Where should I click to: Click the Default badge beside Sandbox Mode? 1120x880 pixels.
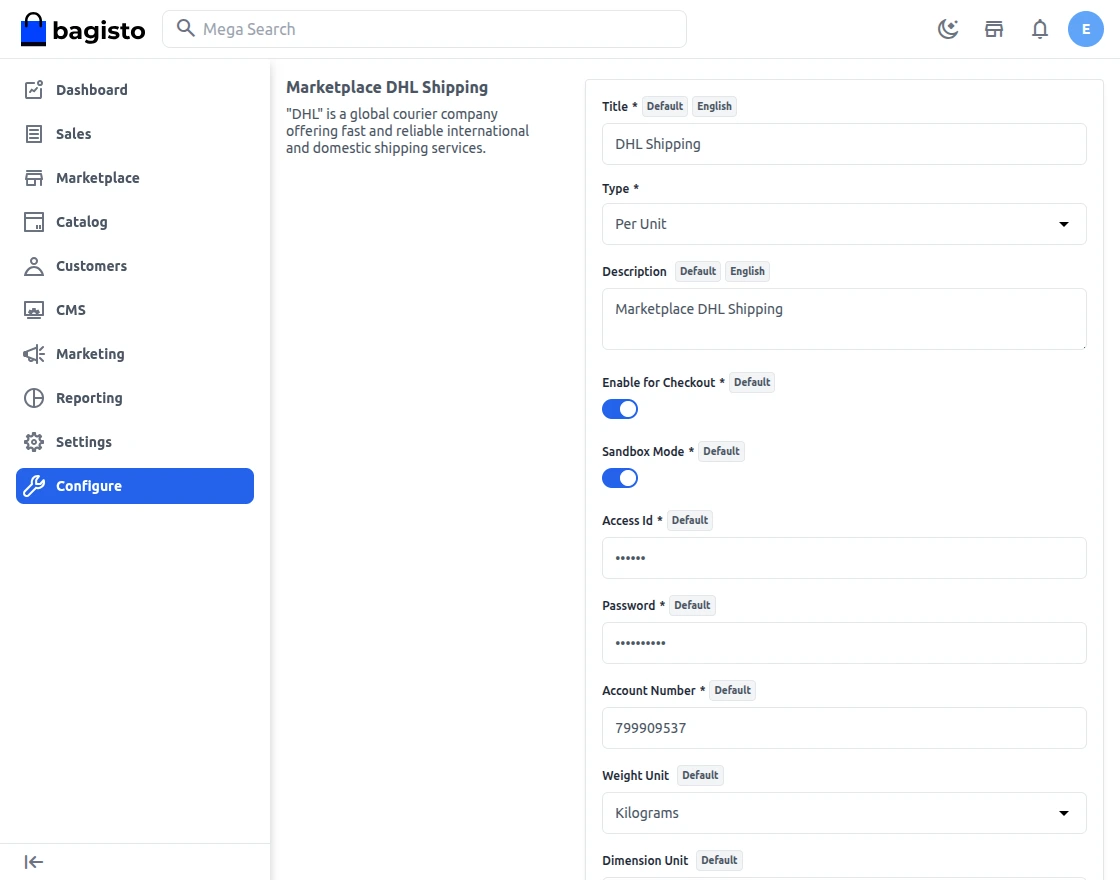721,451
